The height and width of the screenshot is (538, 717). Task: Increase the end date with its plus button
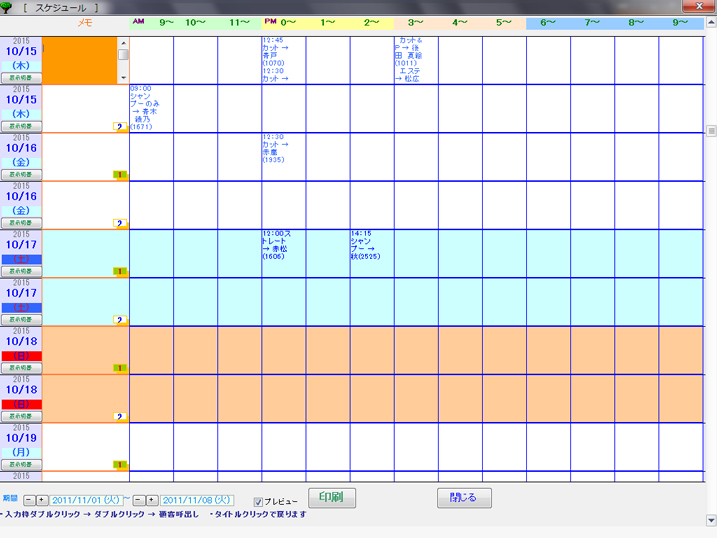click(152, 501)
